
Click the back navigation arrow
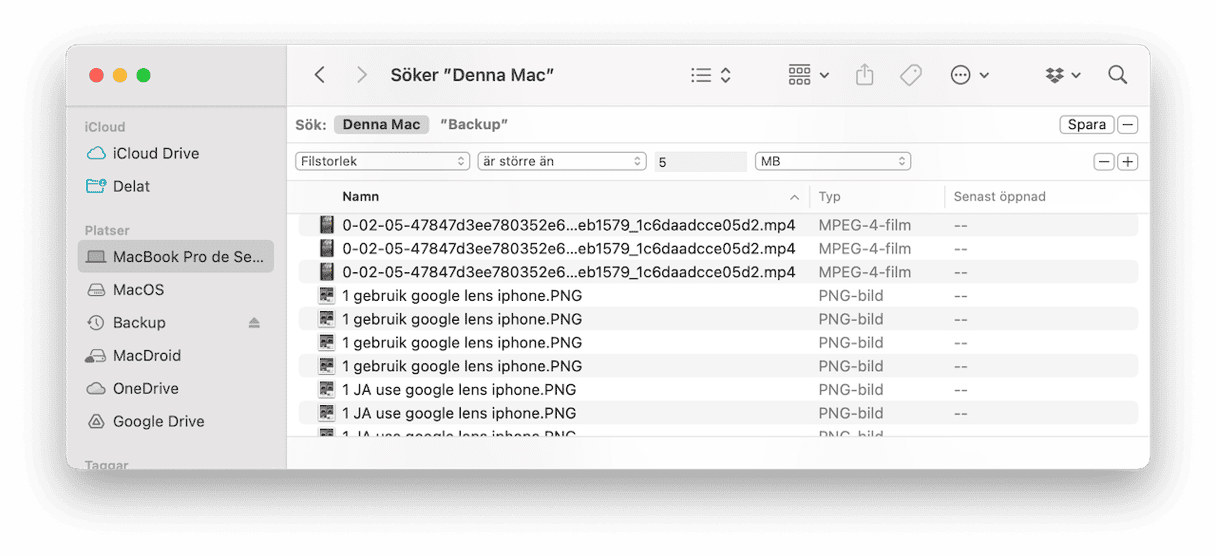pos(320,75)
